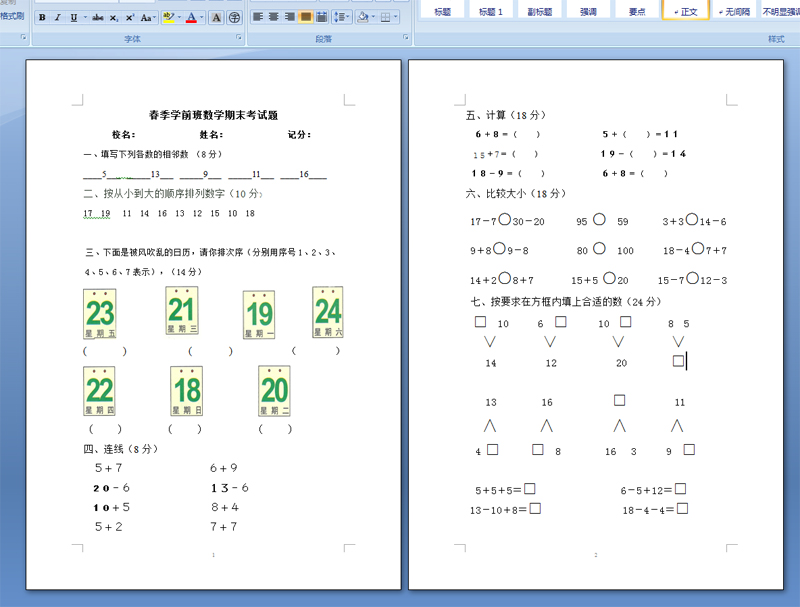Viewport: 800px width, 607px height.
Task: Toggle italic formatting
Action: [58, 17]
